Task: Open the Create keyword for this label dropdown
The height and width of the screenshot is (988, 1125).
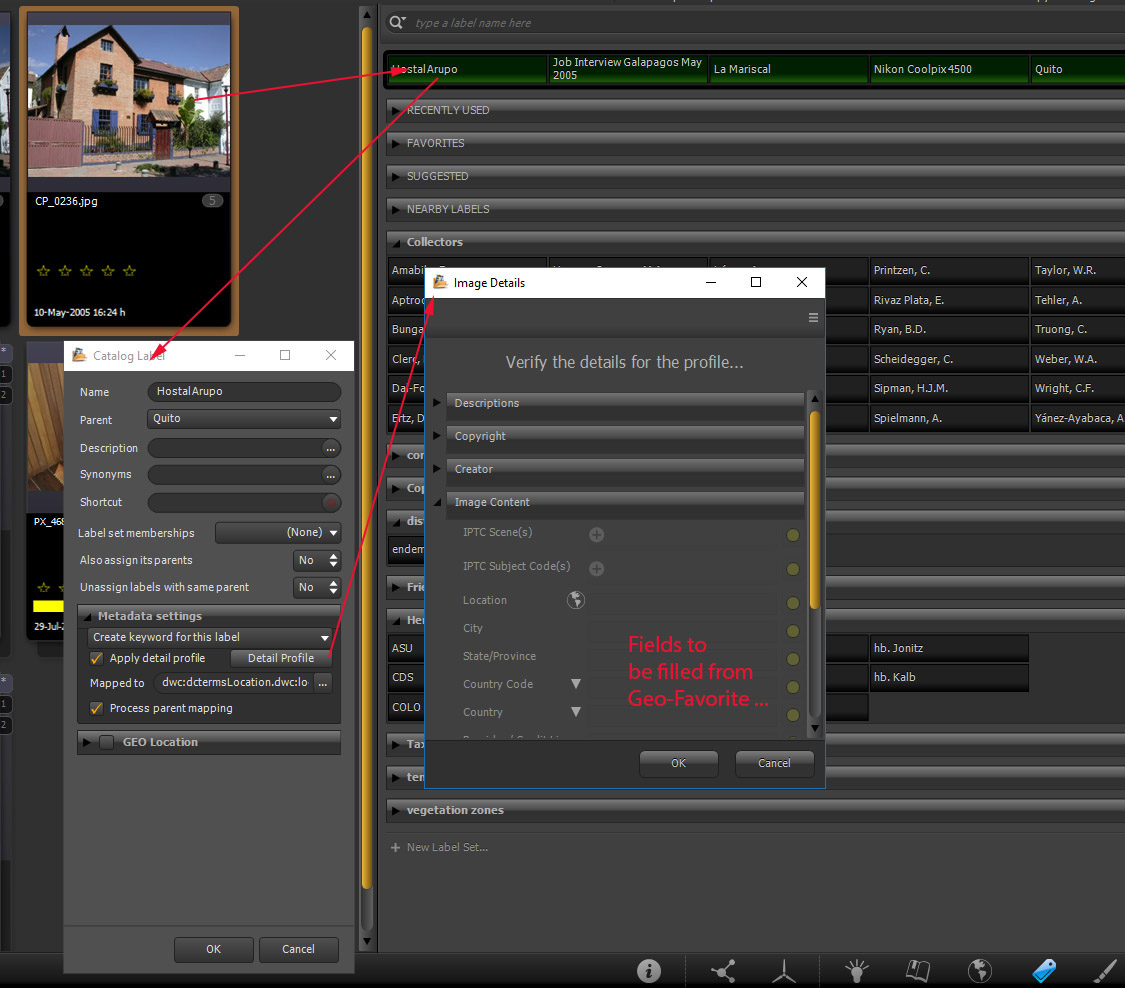Action: tap(210, 637)
